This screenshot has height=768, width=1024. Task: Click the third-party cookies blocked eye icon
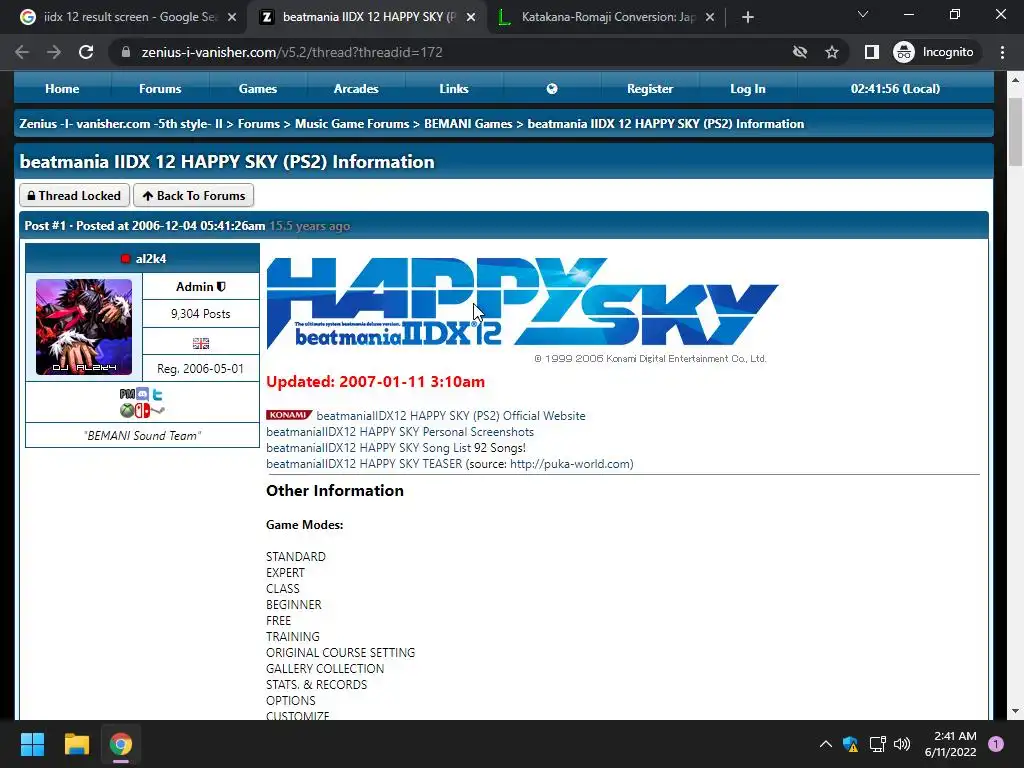point(799,52)
